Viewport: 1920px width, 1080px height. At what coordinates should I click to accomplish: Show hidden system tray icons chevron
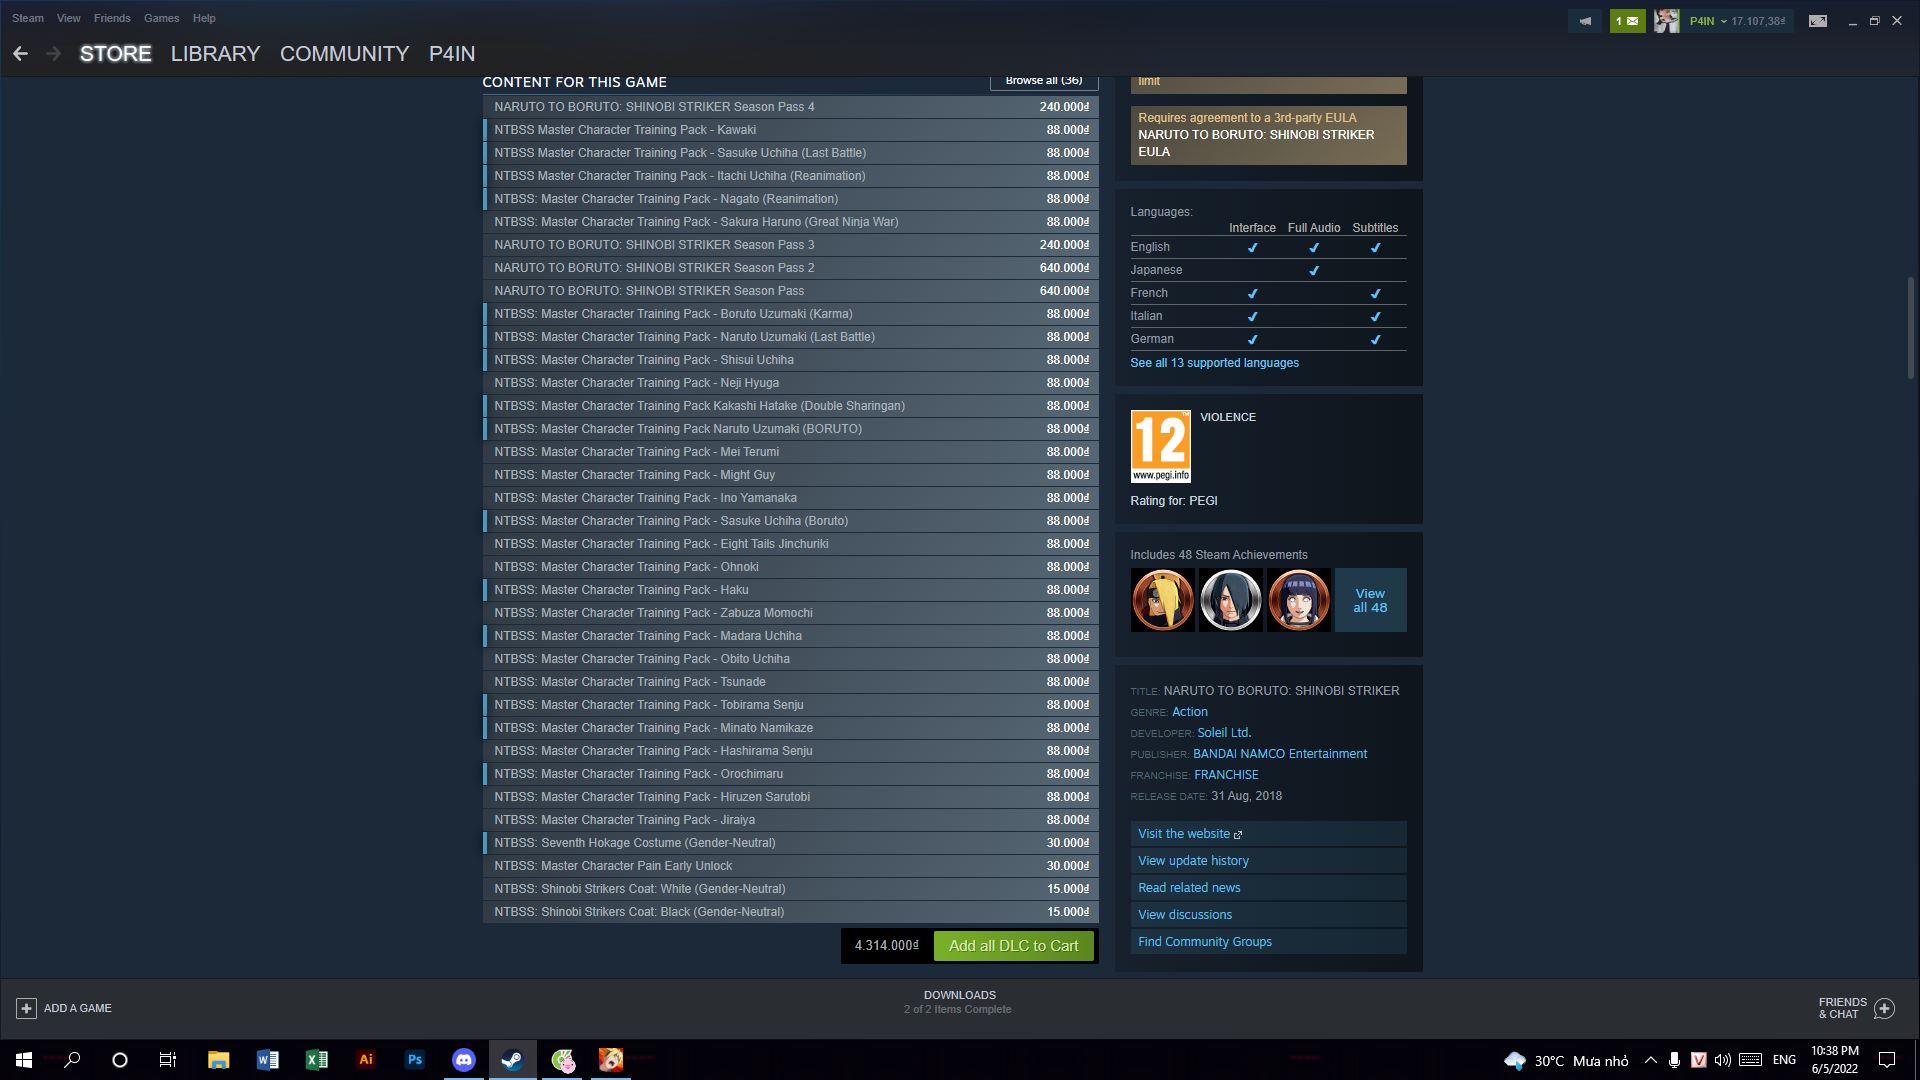(x=1650, y=1060)
